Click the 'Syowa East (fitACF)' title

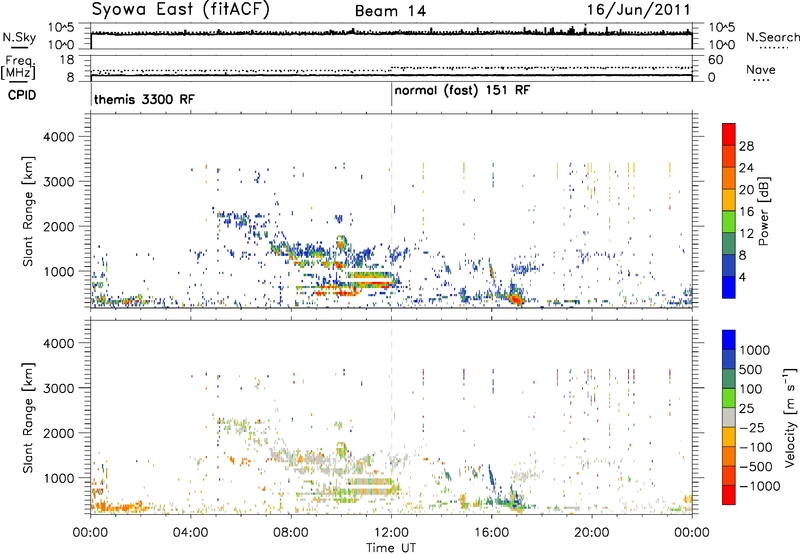(181, 10)
